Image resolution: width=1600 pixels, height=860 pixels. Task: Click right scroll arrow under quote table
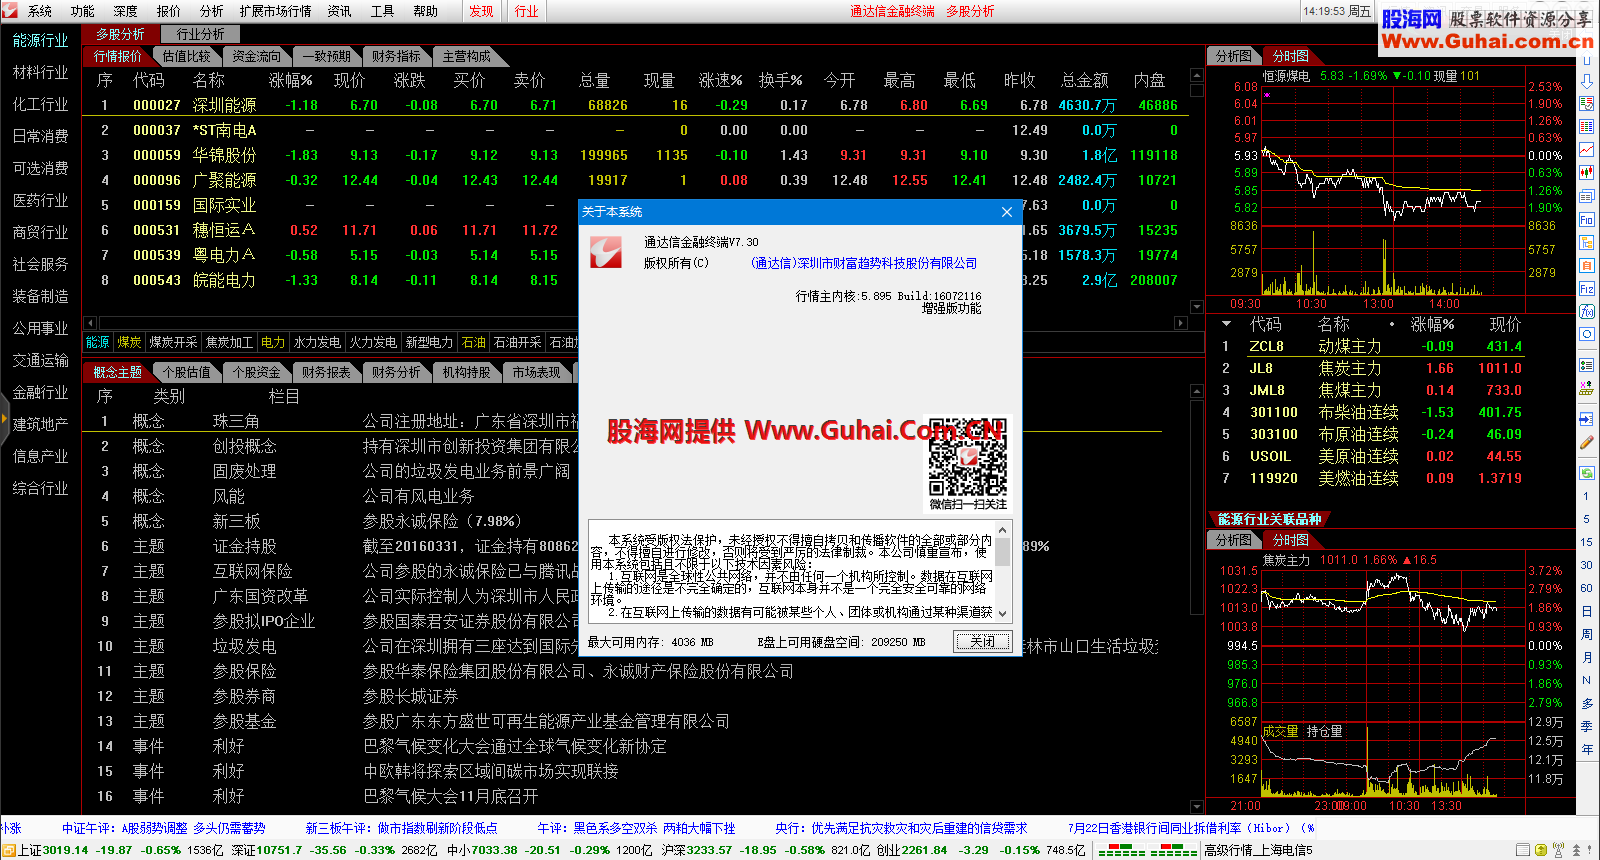point(1180,323)
